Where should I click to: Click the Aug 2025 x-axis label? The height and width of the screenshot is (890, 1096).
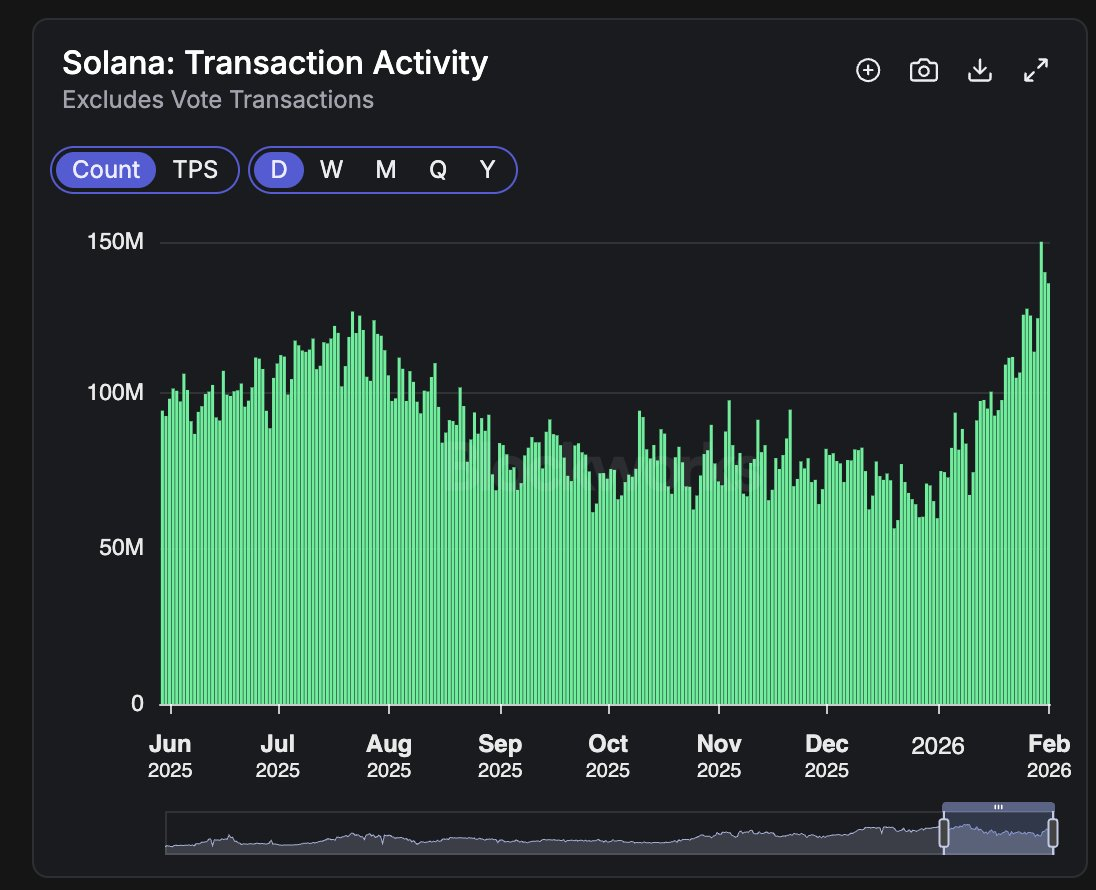pyautogui.click(x=388, y=756)
